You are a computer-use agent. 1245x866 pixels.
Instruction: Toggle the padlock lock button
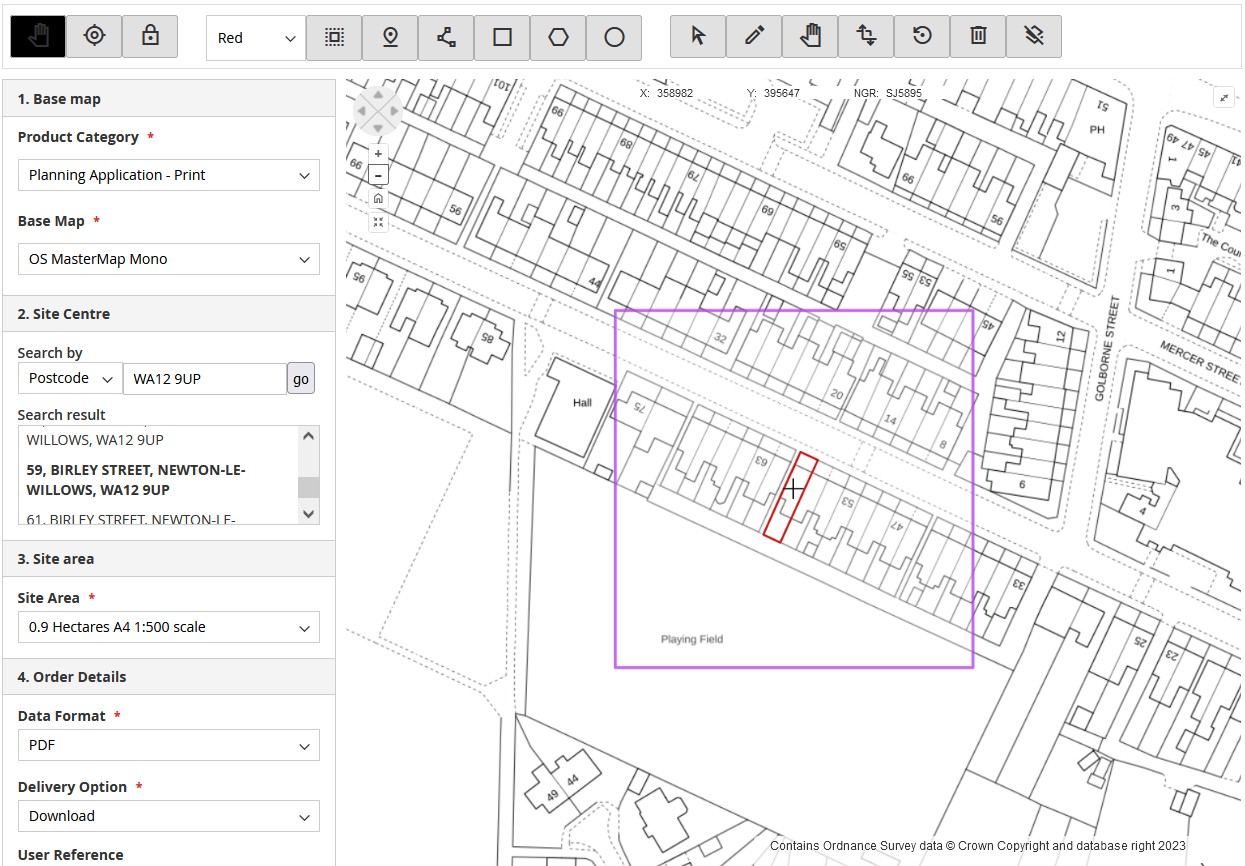tap(150, 37)
